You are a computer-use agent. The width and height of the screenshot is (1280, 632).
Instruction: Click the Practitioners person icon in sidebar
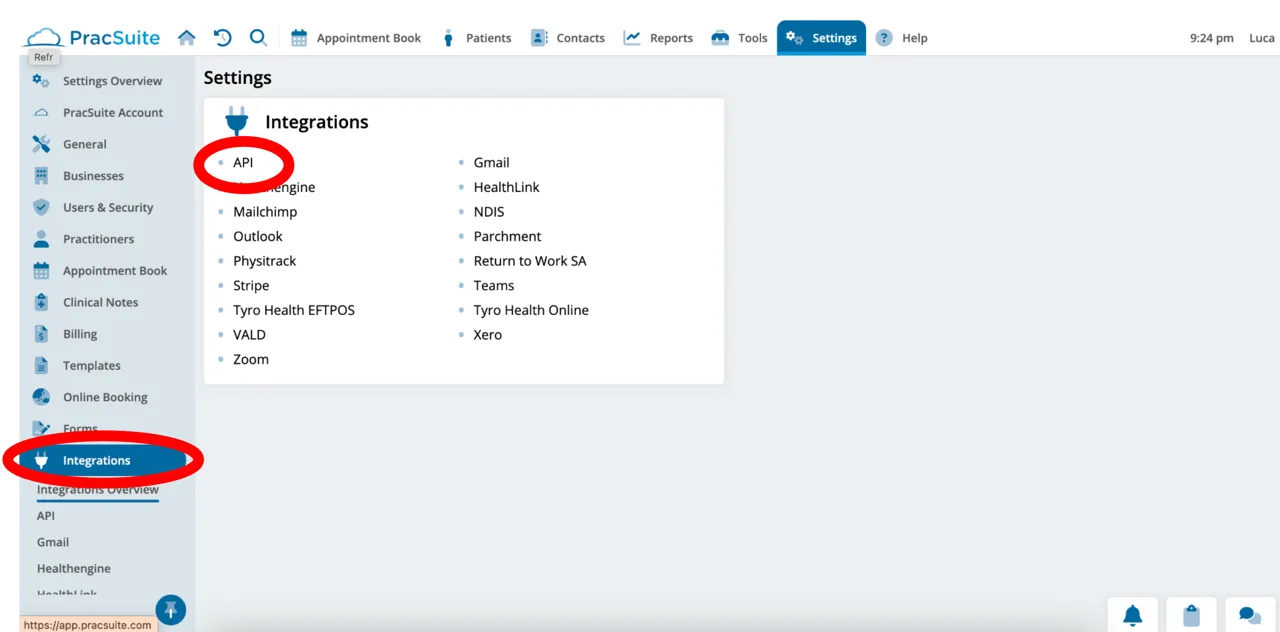[x=41, y=239]
